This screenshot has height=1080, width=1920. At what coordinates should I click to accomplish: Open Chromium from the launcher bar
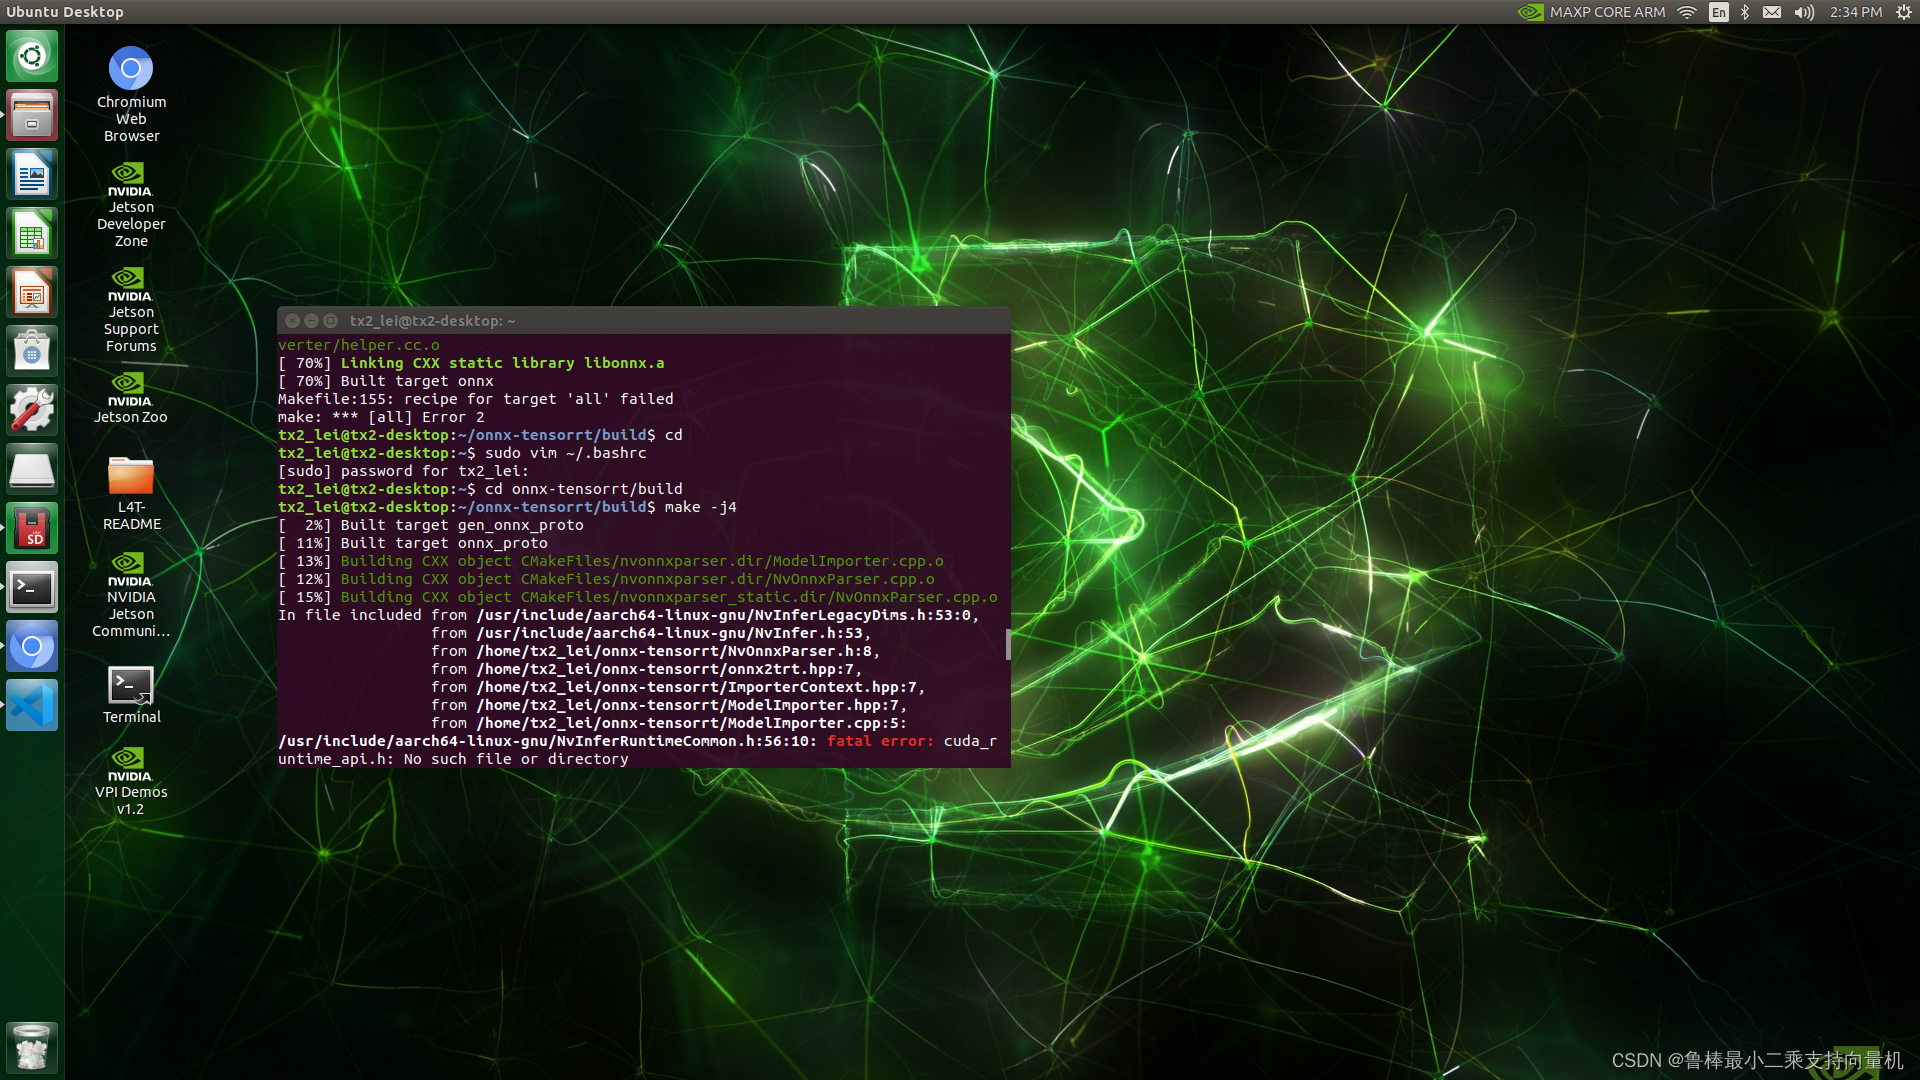point(32,646)
